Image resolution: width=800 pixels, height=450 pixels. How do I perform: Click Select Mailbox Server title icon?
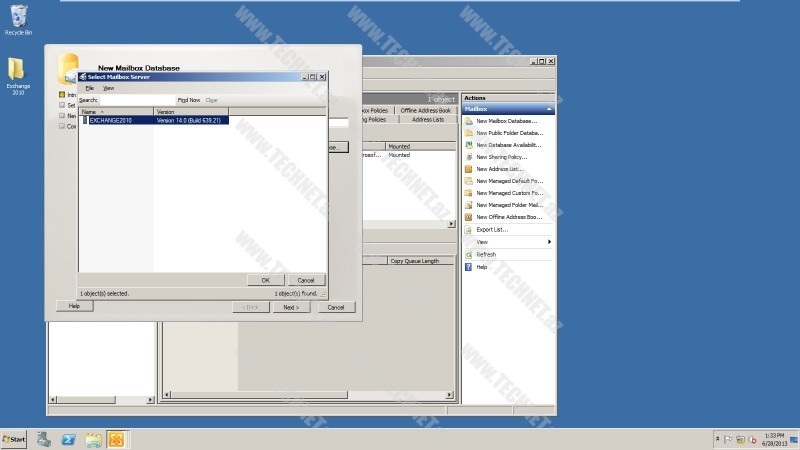point(83,77)
